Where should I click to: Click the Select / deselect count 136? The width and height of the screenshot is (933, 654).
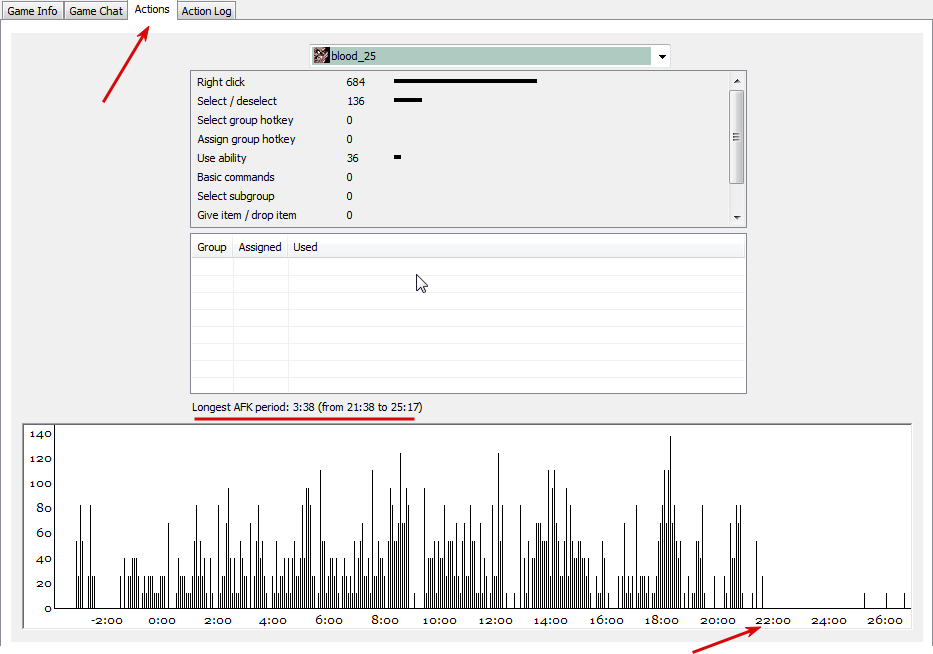point(356,101)
